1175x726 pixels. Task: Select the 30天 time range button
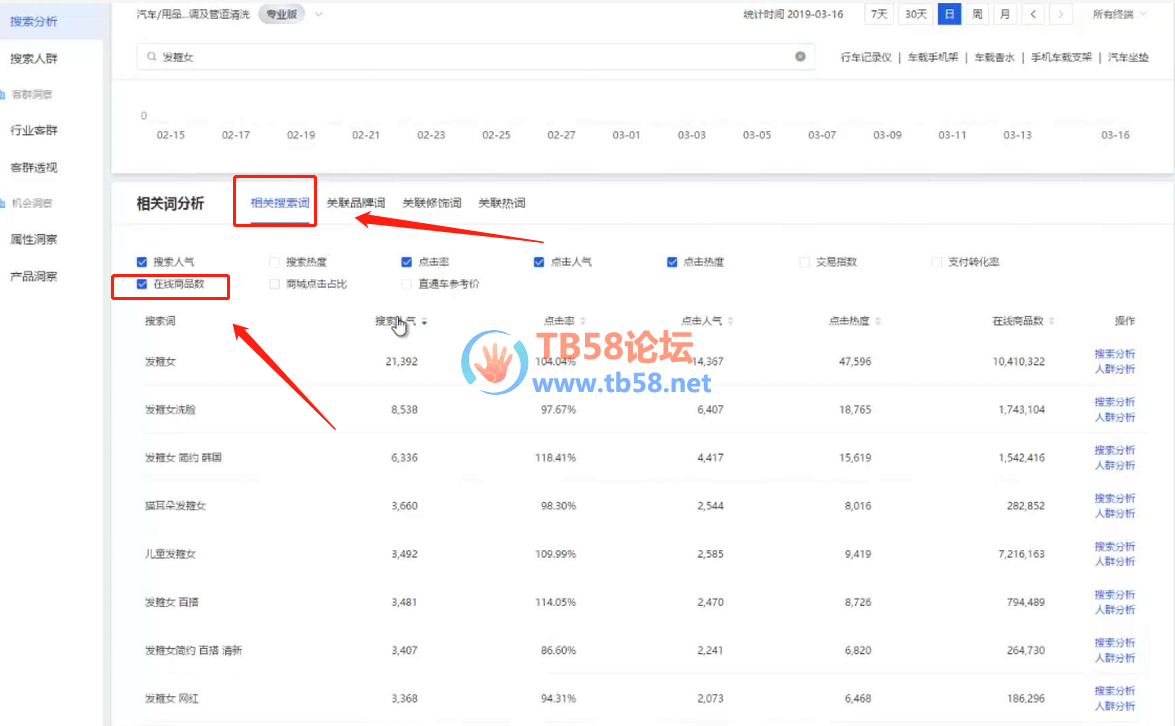pos(915,14)
